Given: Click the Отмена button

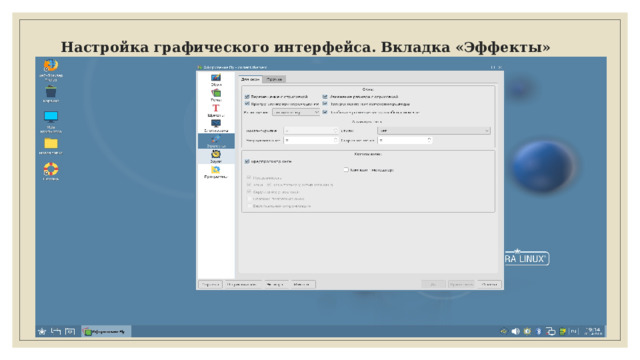Looking at the screenshot, I should pyautogui.click(x=489, y=284).
